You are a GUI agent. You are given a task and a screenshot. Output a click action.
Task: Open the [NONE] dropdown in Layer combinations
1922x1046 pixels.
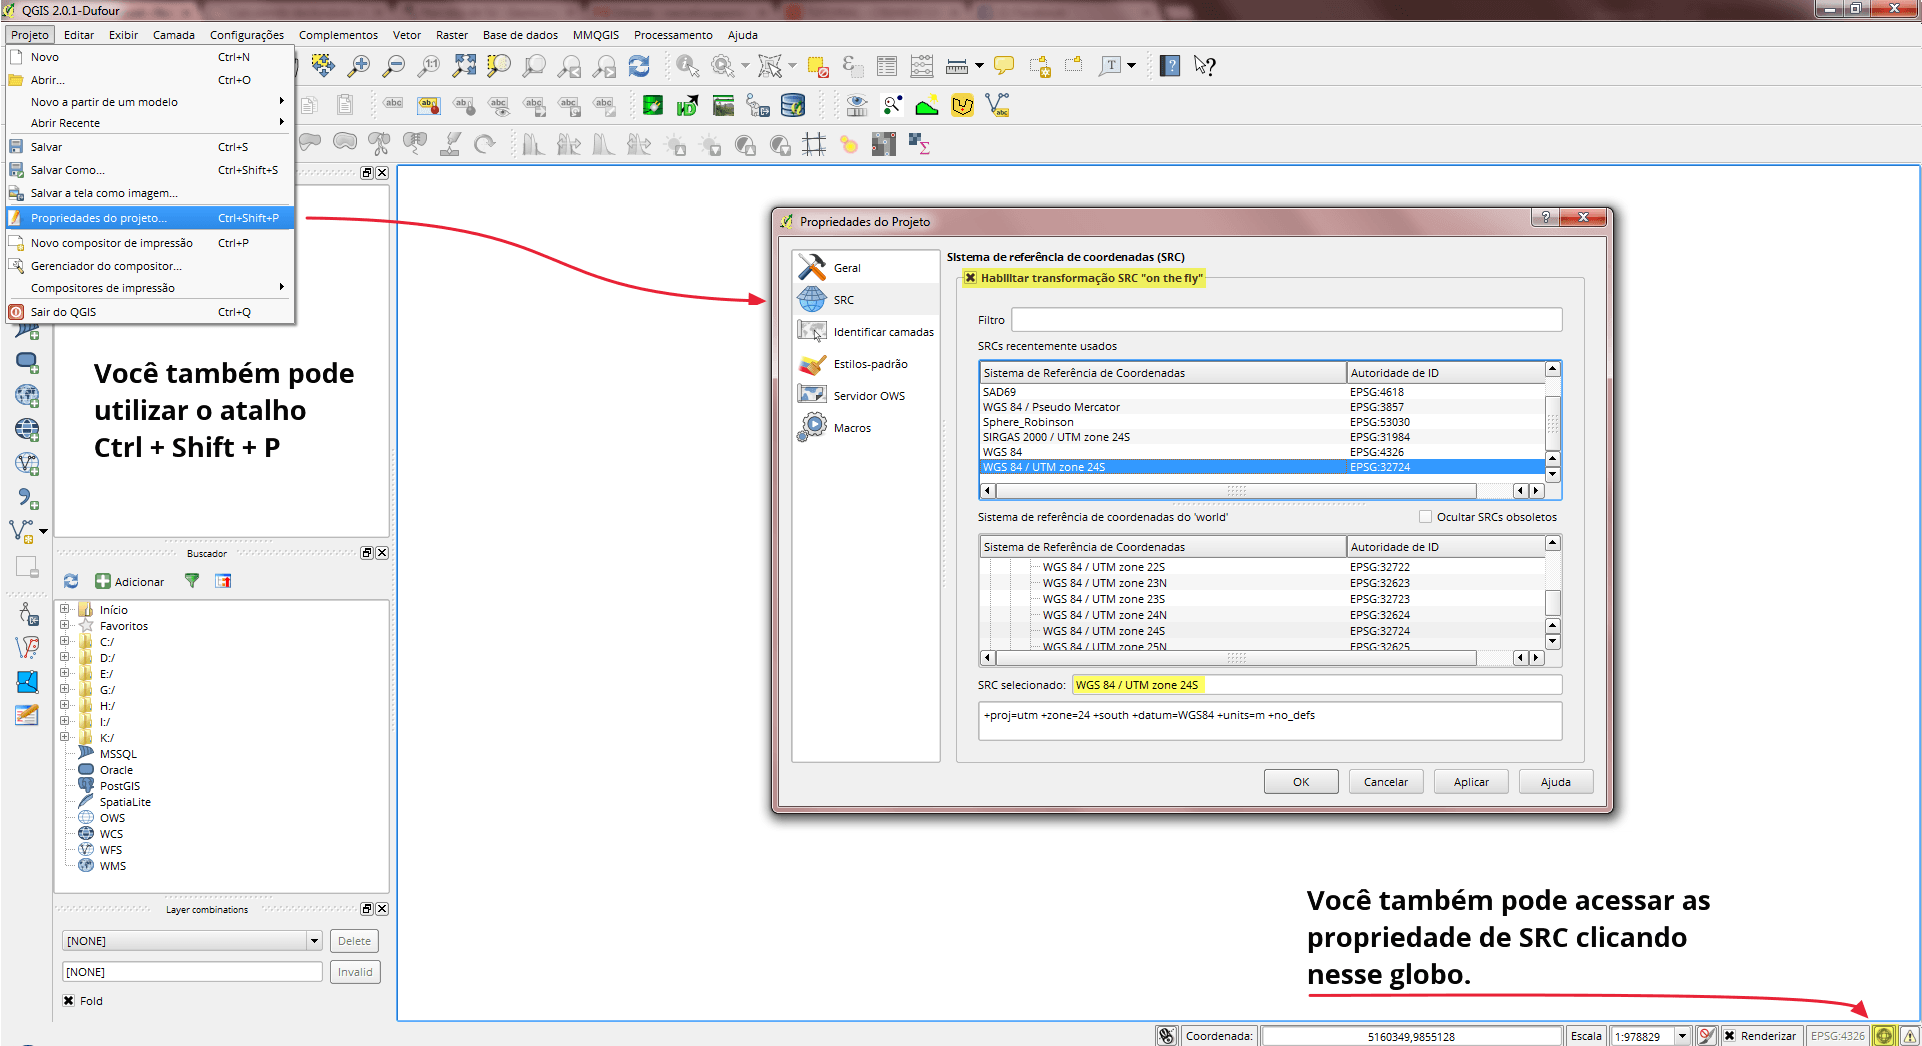[315, 940]
